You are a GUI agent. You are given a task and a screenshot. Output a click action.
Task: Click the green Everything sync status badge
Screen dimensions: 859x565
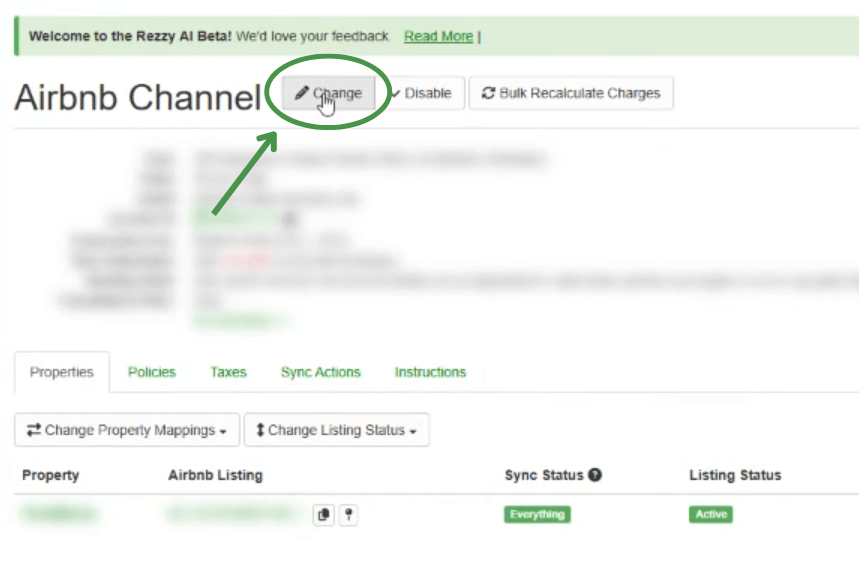[536, 515]
